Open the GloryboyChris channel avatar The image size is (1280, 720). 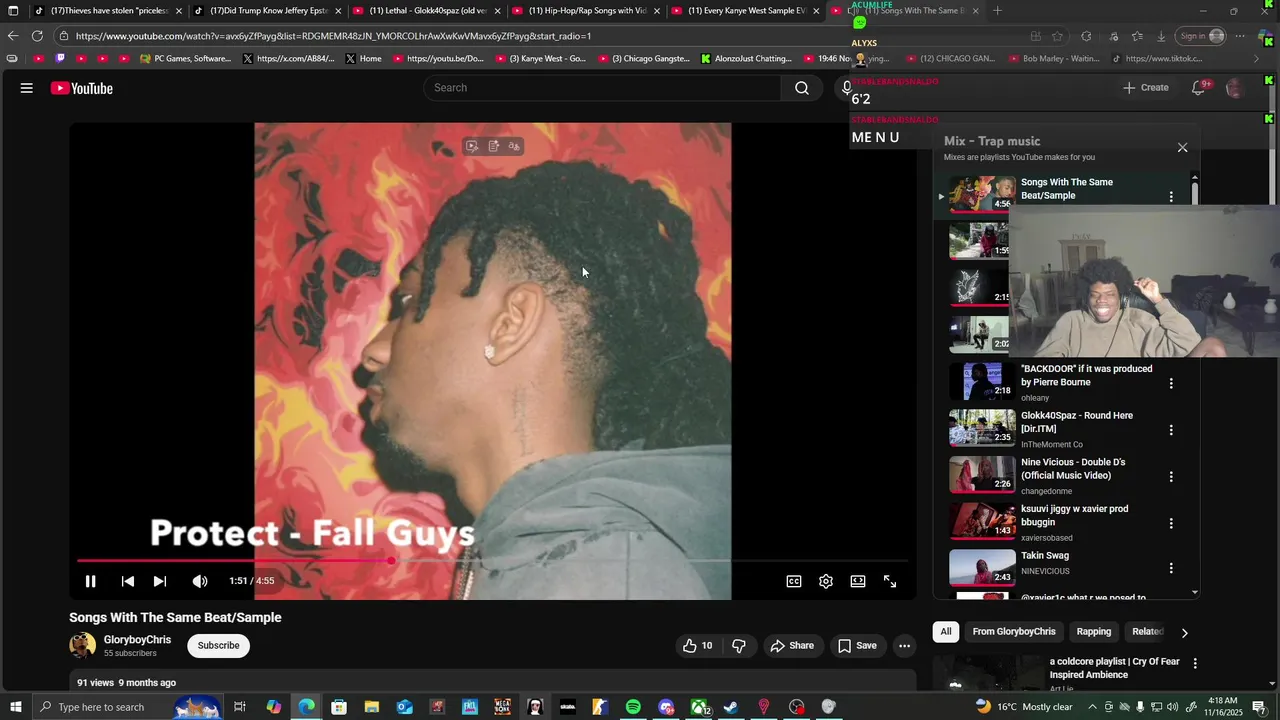[x=82, y=646]
